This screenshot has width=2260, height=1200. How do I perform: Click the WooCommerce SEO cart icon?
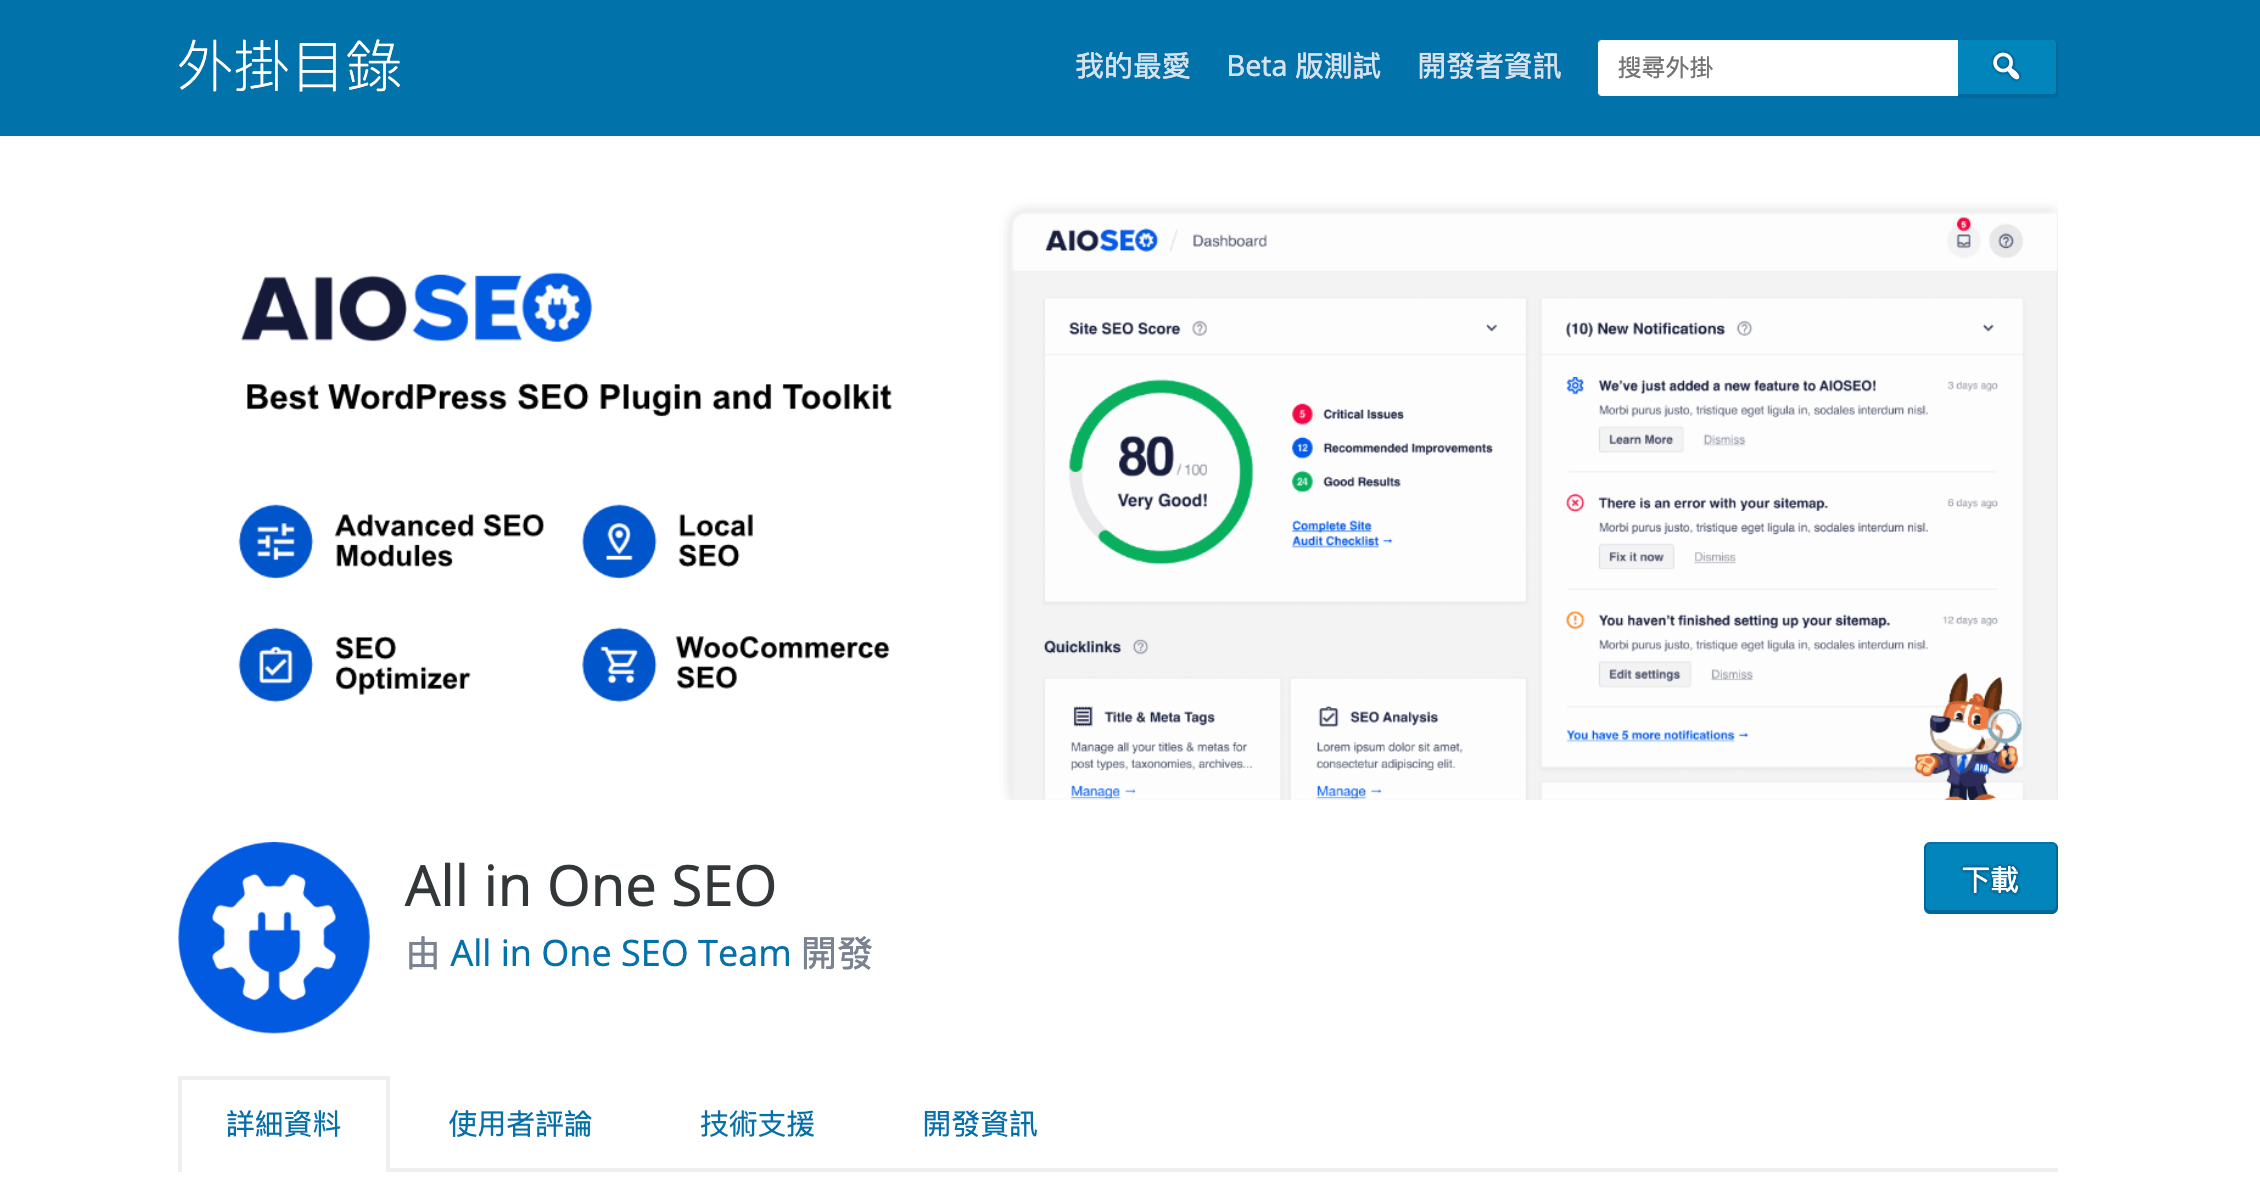pyautogui.click(x=617, y=664)
